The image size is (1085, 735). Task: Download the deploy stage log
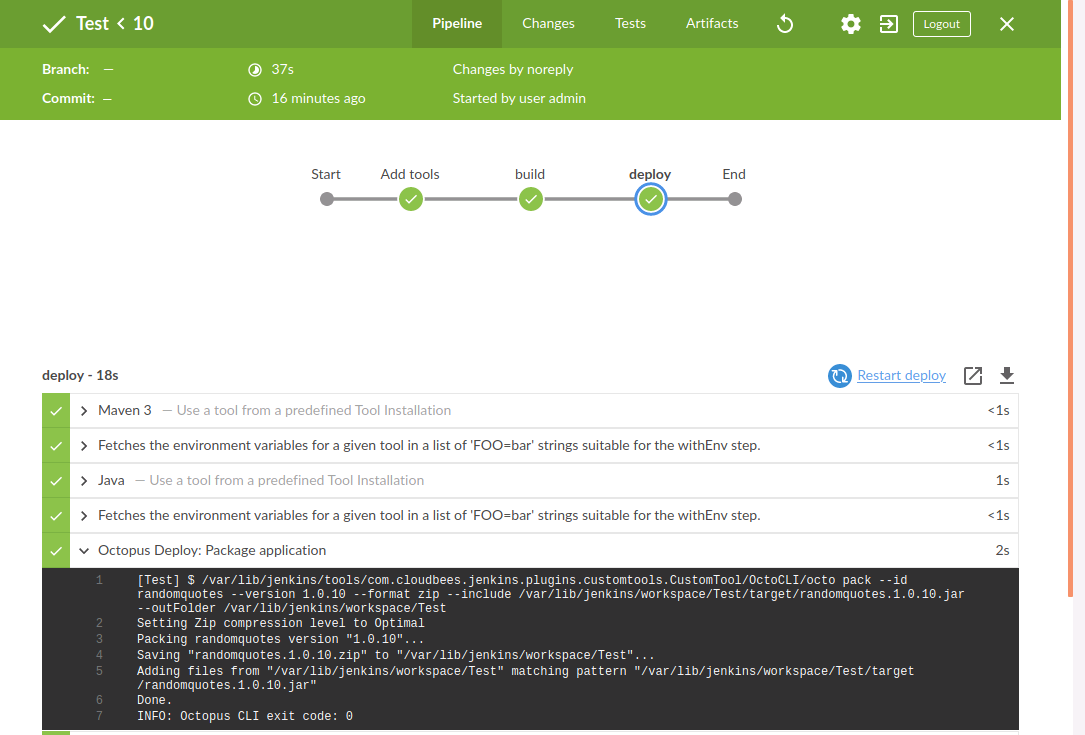tap(1007, 375)
